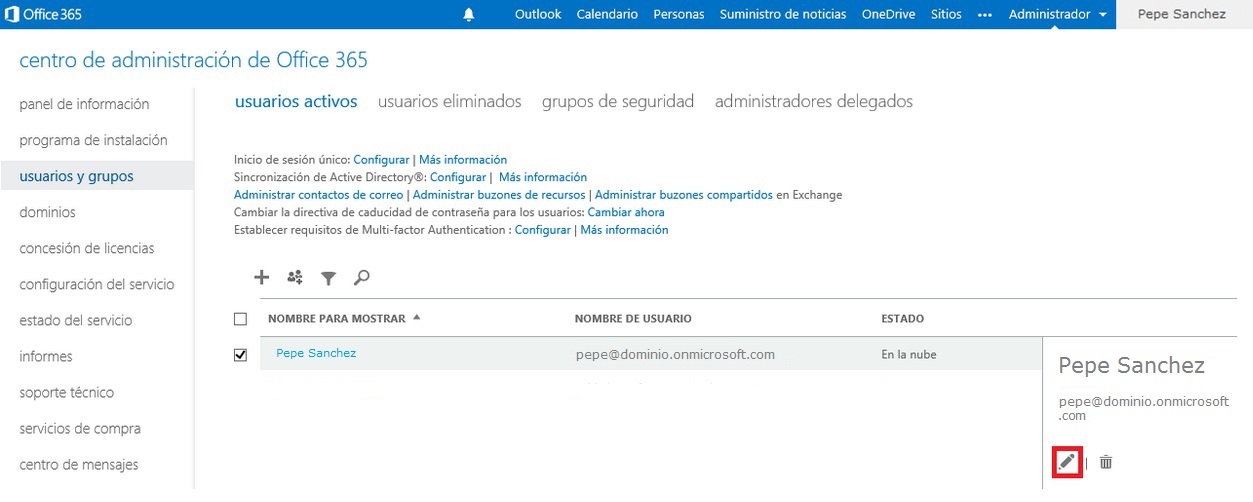Delete user with trash can icon
The image size is (1253, 502).
pos(1106,462)
